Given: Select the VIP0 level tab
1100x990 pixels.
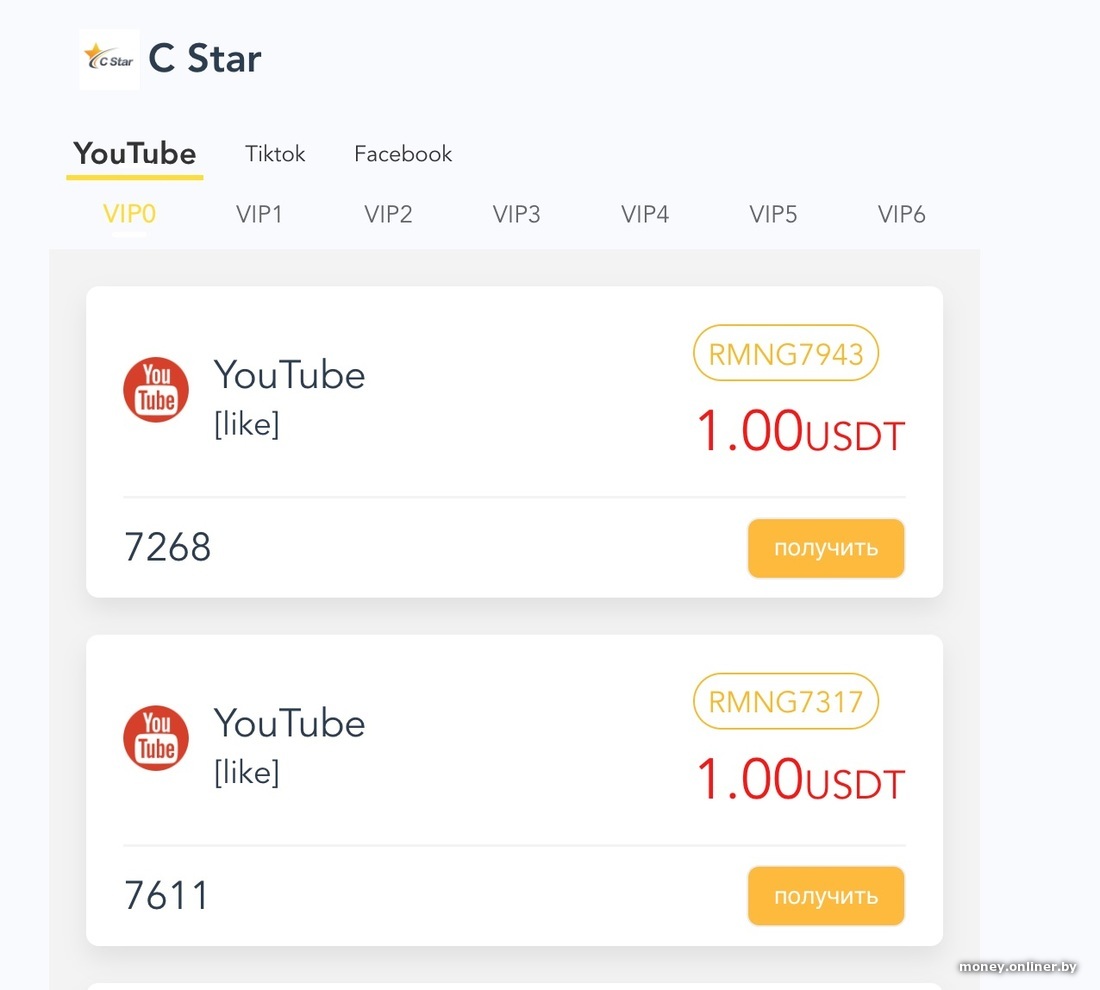Looking at the screenshot, I should [x=129, y=213].
